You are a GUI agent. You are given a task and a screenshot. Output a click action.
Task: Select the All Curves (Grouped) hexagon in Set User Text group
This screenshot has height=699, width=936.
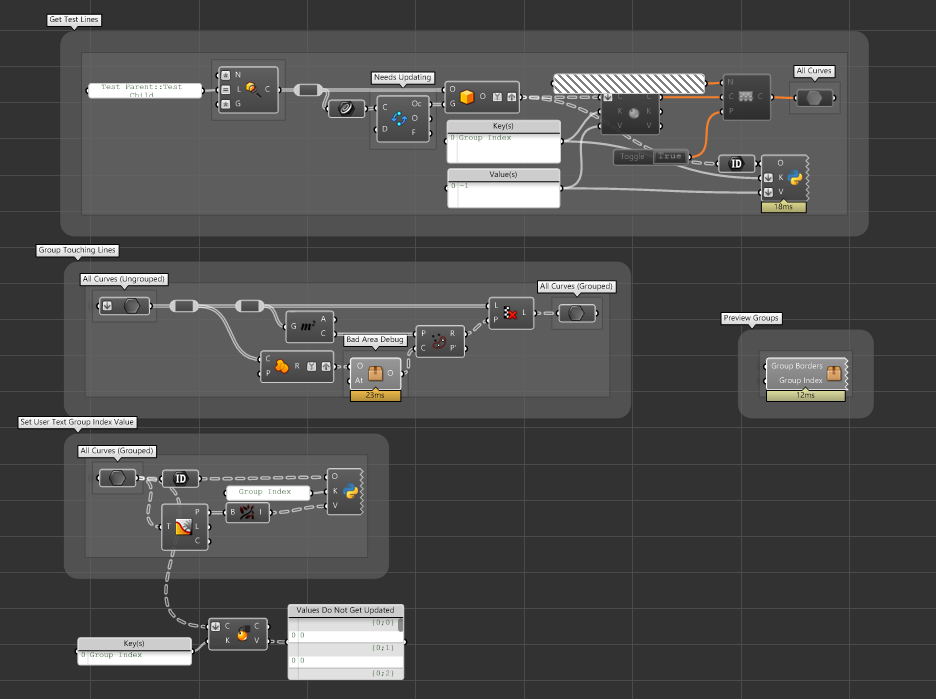tap(117, 478)
